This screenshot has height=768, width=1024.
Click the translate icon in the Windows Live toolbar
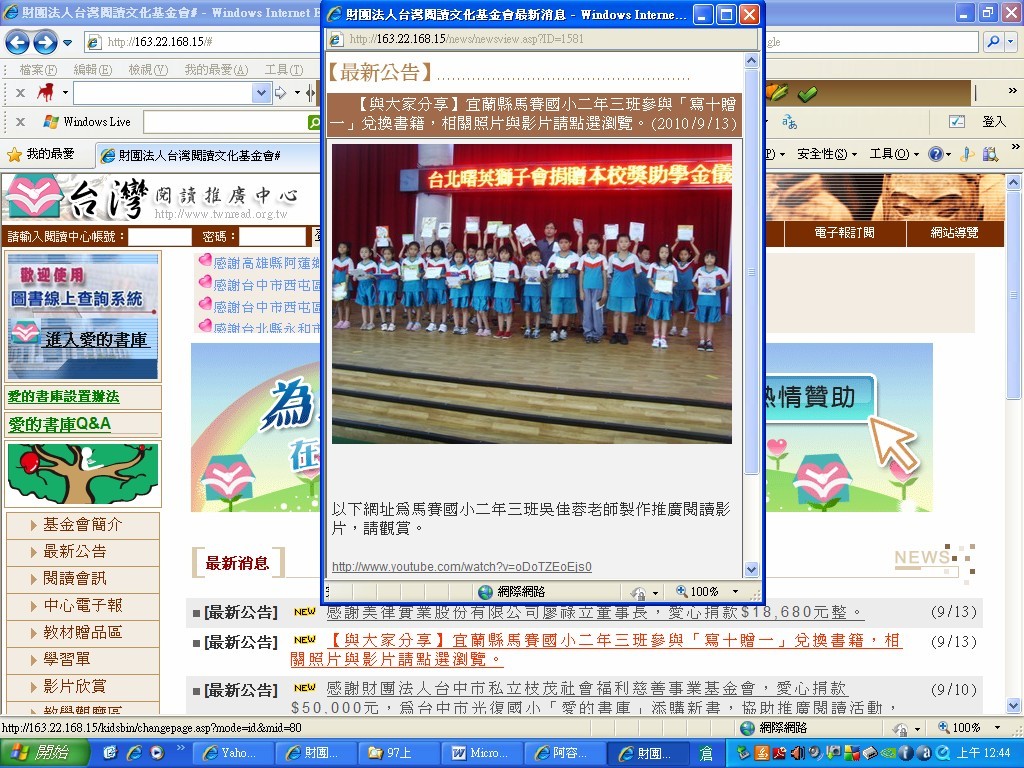(790, 121)
